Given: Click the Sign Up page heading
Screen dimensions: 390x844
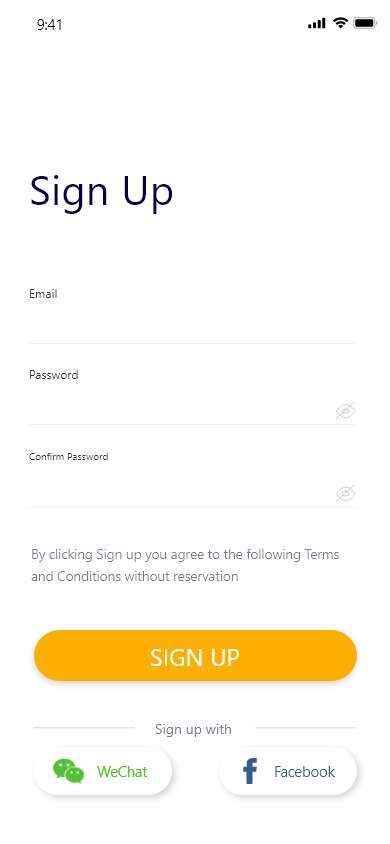Looking at the screenshot, I should [101, 192].
